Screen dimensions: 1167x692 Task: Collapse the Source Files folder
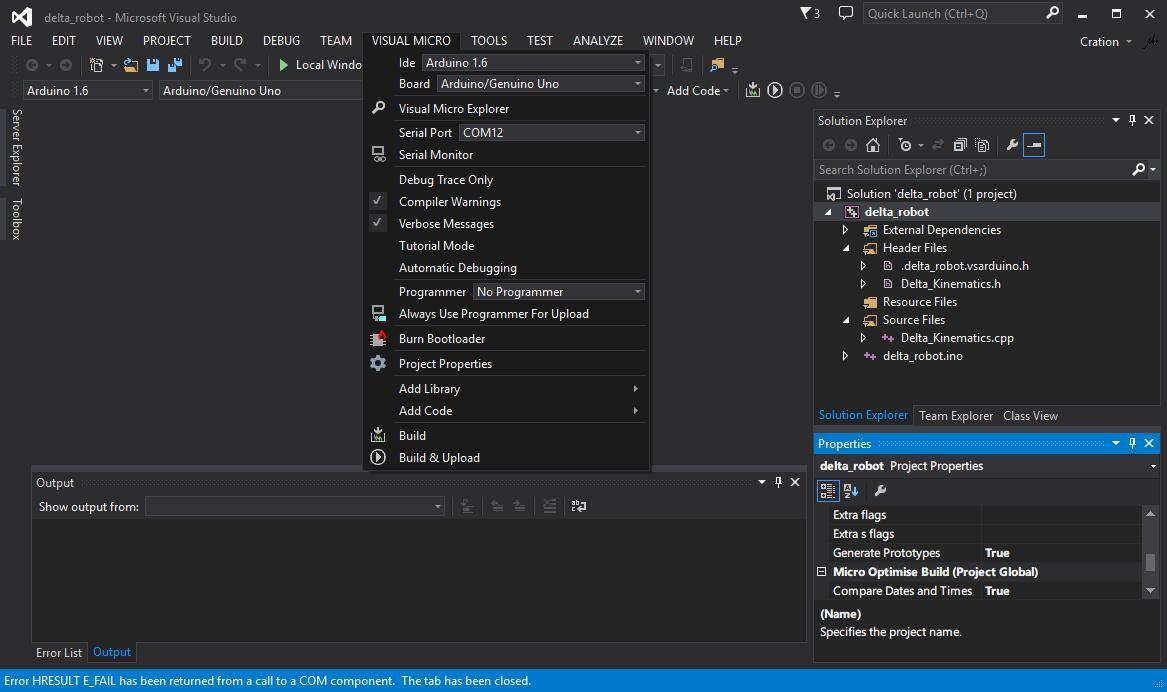coord(845,320)
